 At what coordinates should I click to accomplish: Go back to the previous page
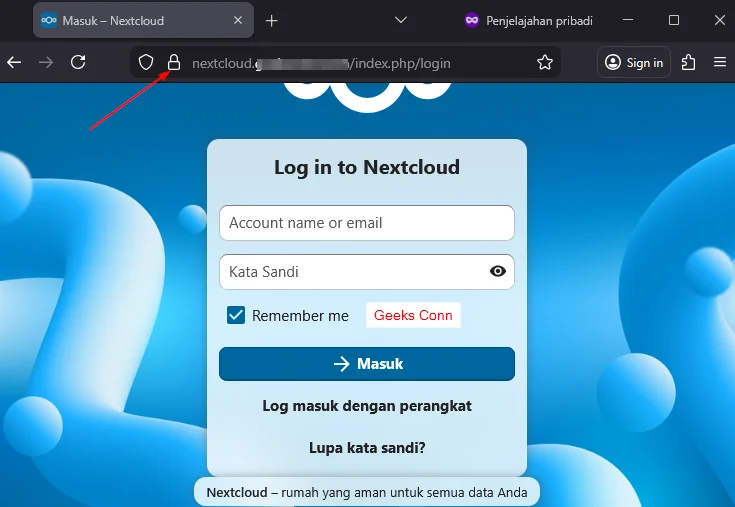(x=14, y=62)
